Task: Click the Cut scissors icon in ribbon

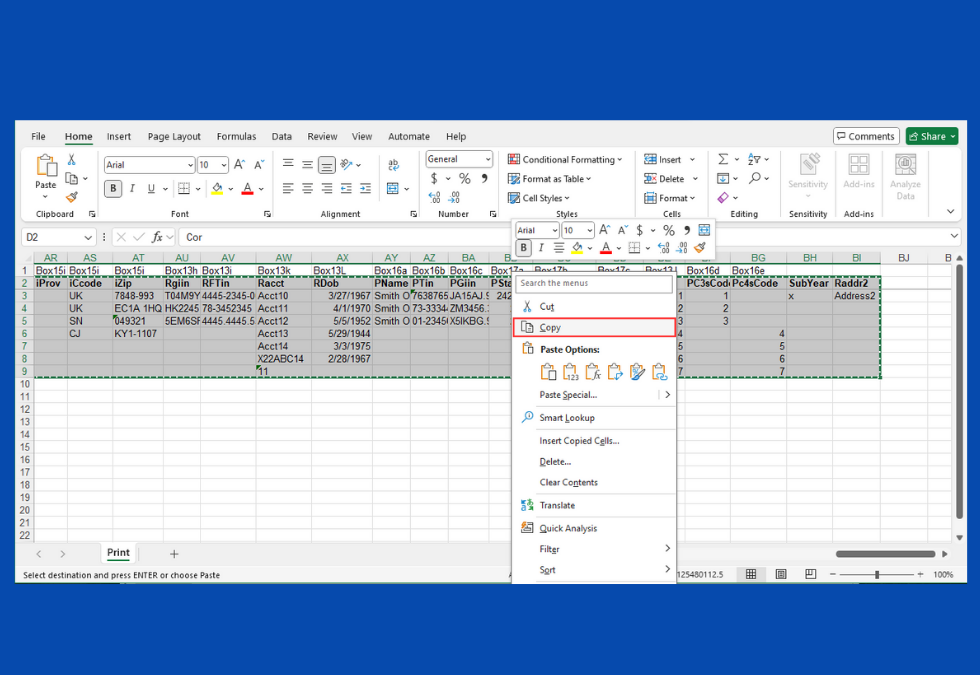Action: pos(72,160)
